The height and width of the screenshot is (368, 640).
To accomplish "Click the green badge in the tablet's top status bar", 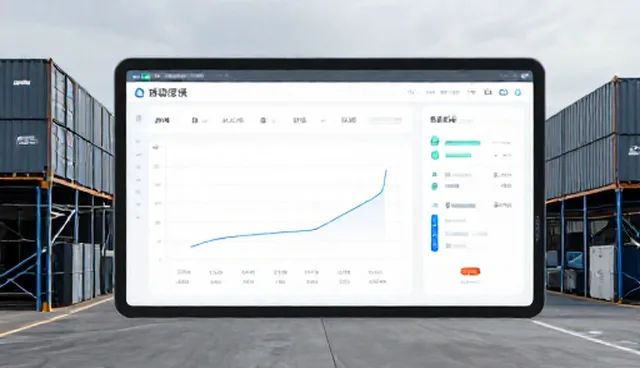I will tap(145, 76).
